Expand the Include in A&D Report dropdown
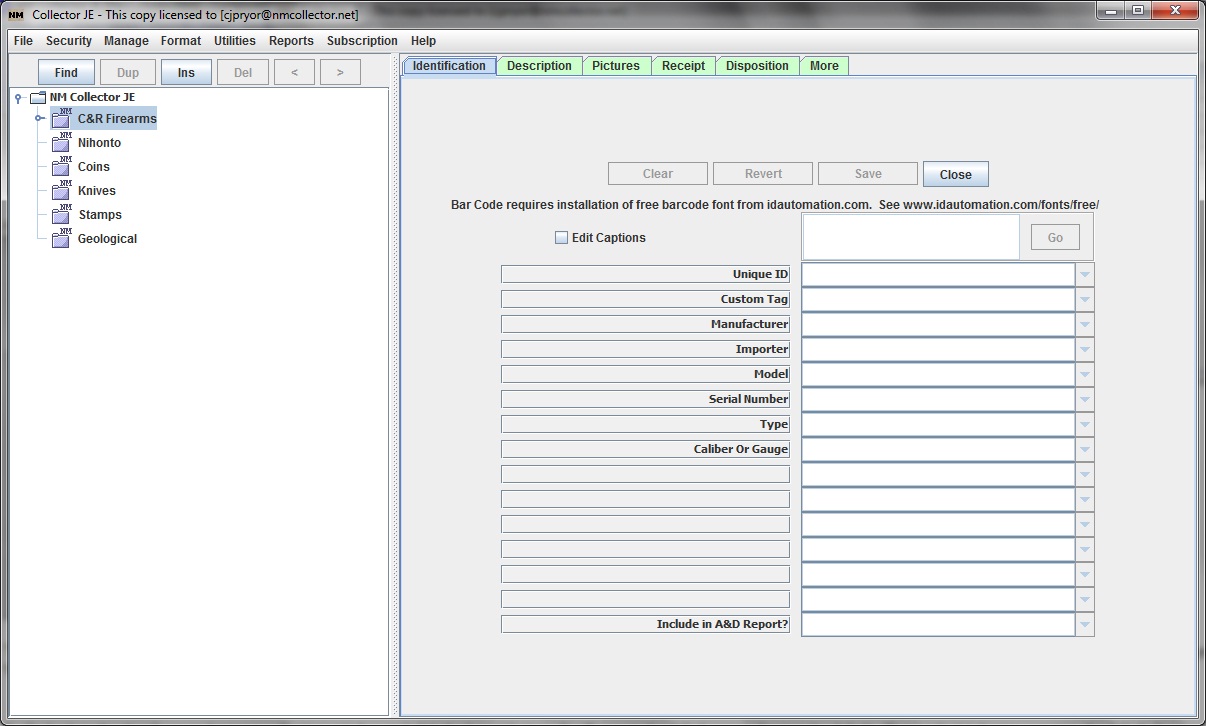The height and width of the screenshot is (726, 1206). 1084,624
